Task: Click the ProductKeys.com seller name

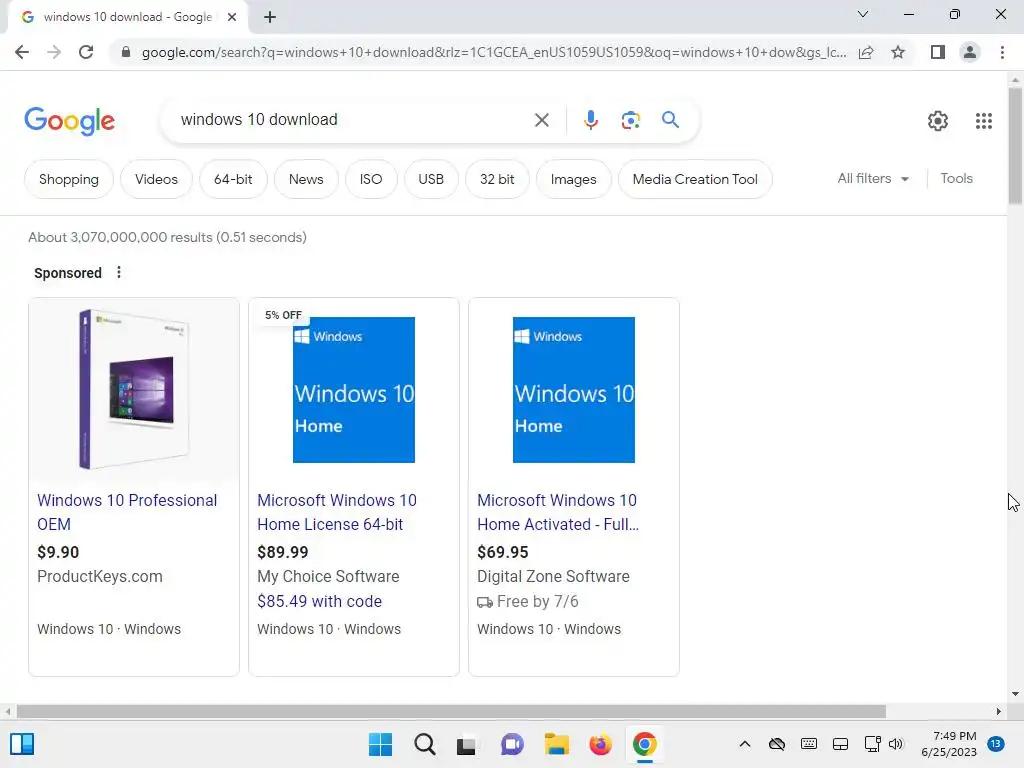Action: (99, 576)
